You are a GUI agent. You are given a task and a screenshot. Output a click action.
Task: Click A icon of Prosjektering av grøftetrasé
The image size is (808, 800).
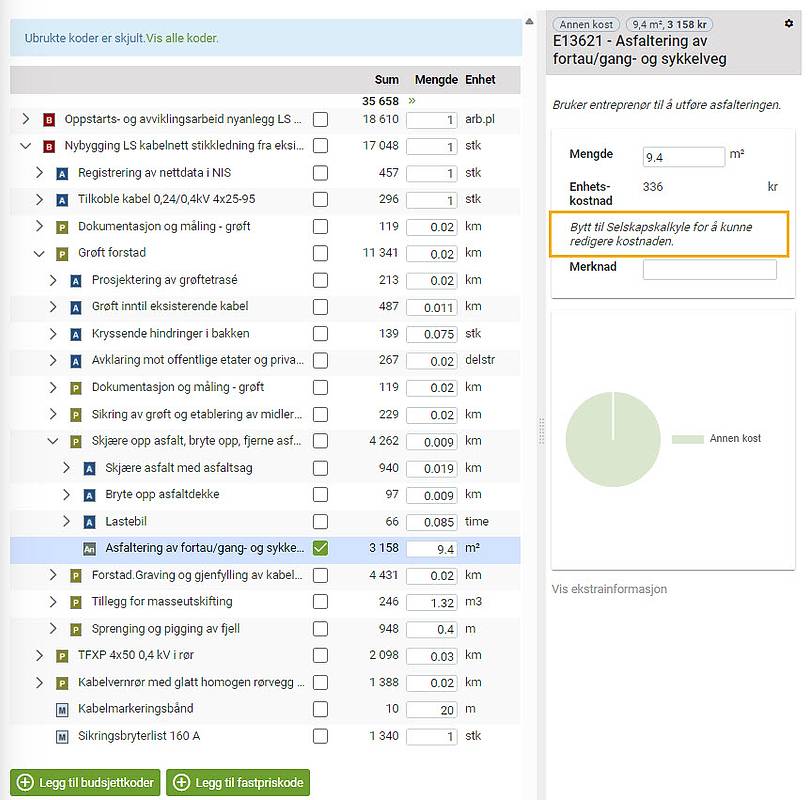click(76, 281)
